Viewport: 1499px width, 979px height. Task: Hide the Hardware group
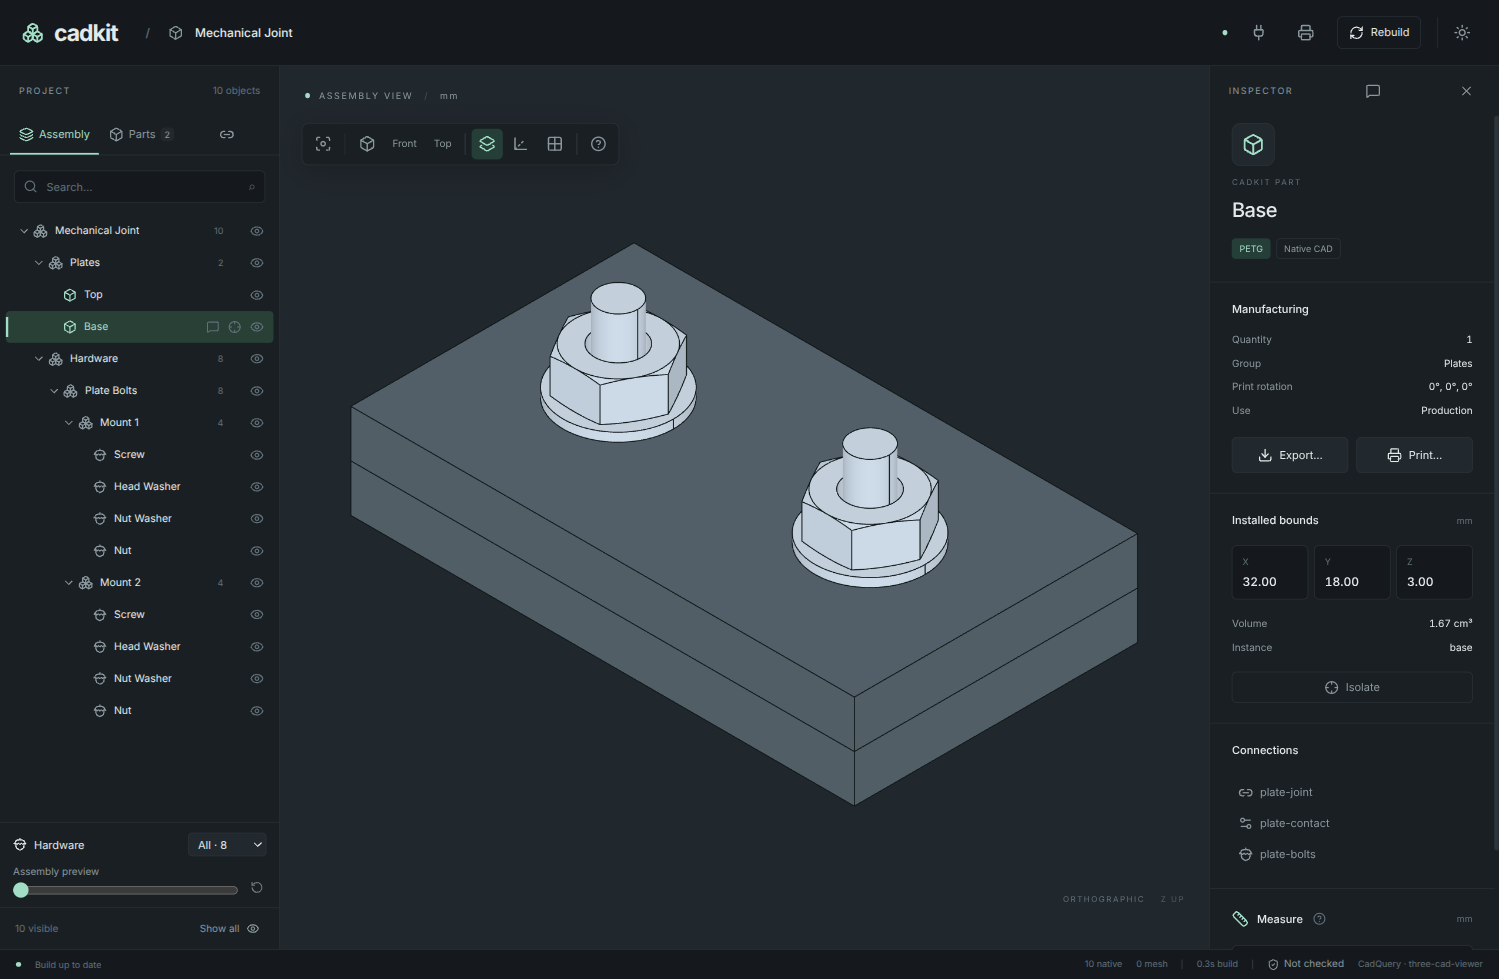pos(257,359)
